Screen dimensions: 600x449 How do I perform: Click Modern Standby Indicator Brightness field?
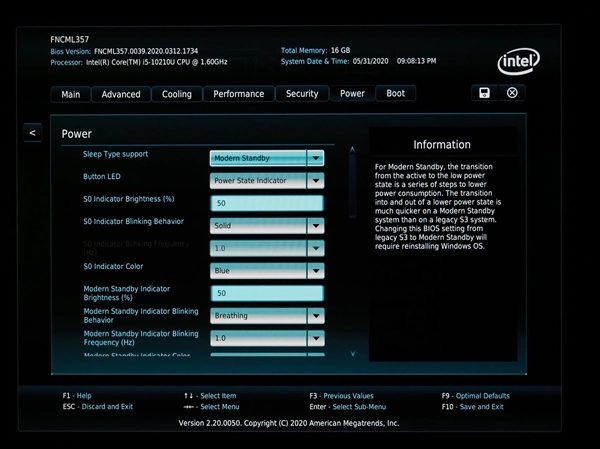267,293
